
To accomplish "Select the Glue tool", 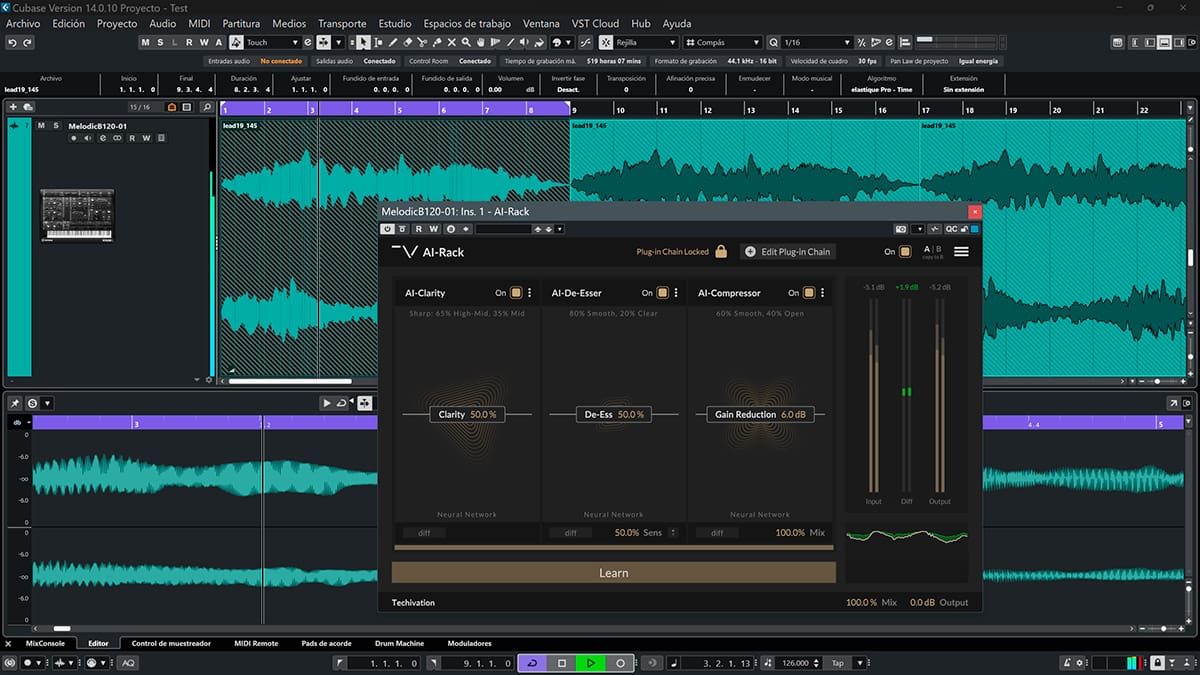I will pyautogui.click(x=437, y=42).
